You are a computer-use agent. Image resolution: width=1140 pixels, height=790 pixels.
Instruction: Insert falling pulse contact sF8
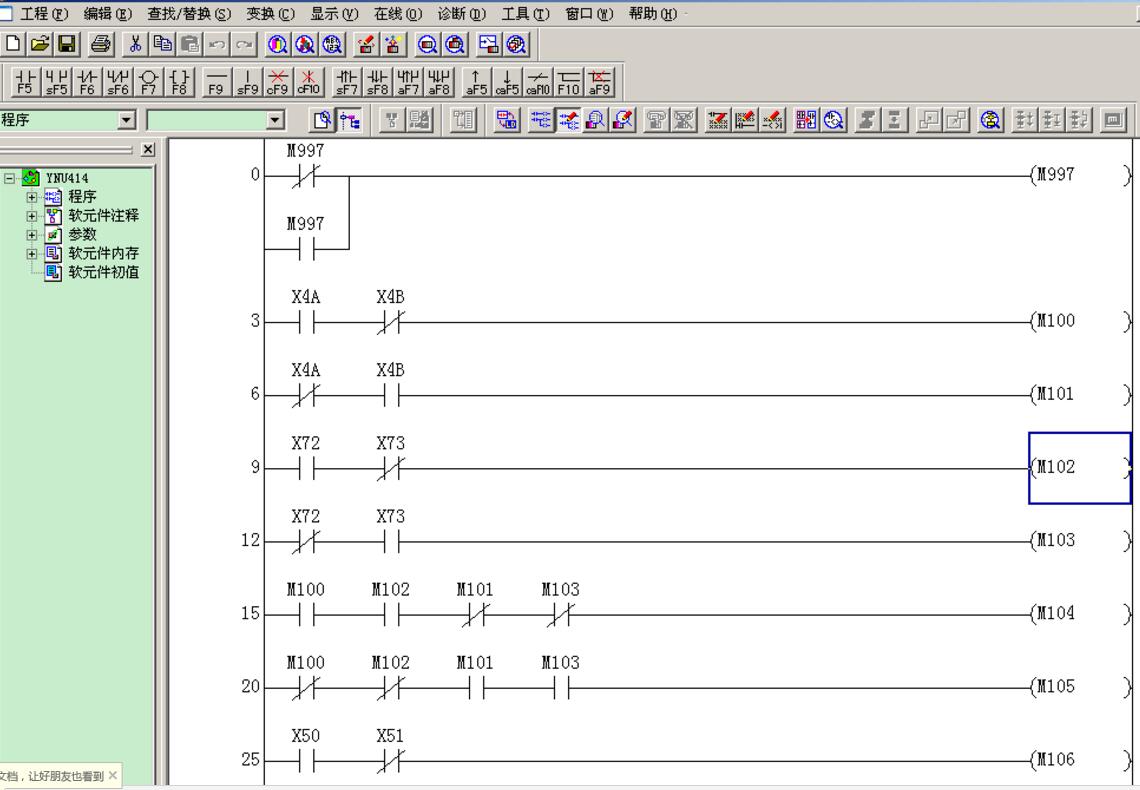coord(377,82)
